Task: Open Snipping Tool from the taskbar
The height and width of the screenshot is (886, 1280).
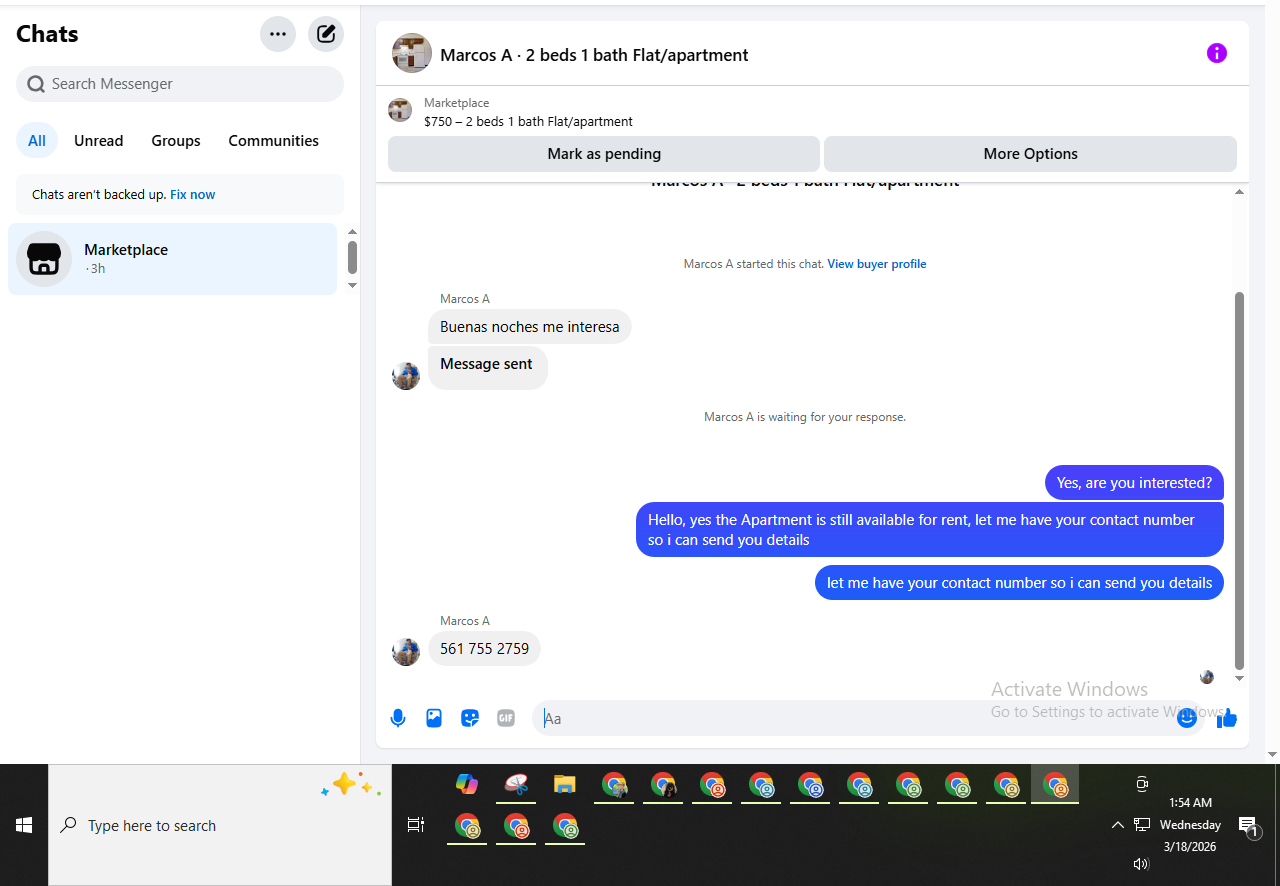Action: [516, 784]
